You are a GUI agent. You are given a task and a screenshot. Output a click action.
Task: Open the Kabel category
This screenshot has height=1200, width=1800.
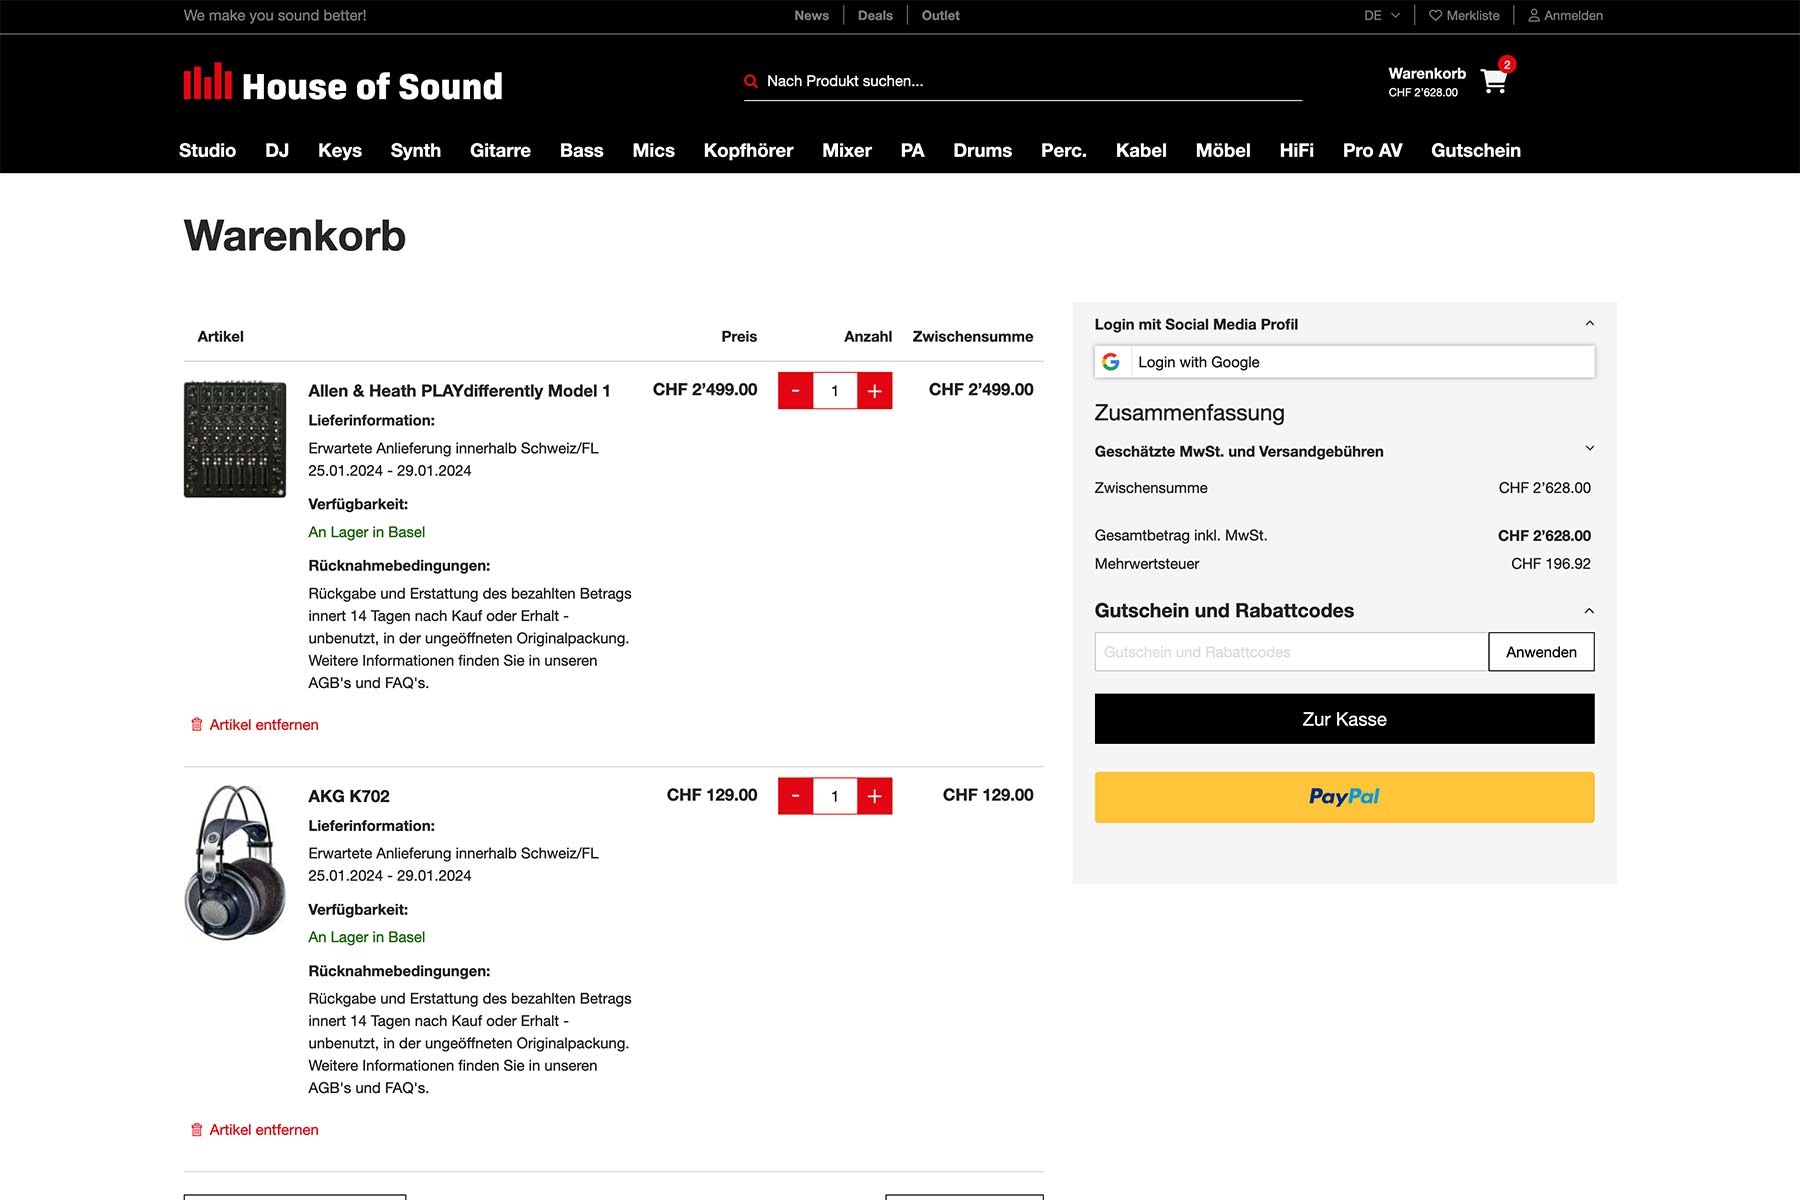tap(1141, 150)
